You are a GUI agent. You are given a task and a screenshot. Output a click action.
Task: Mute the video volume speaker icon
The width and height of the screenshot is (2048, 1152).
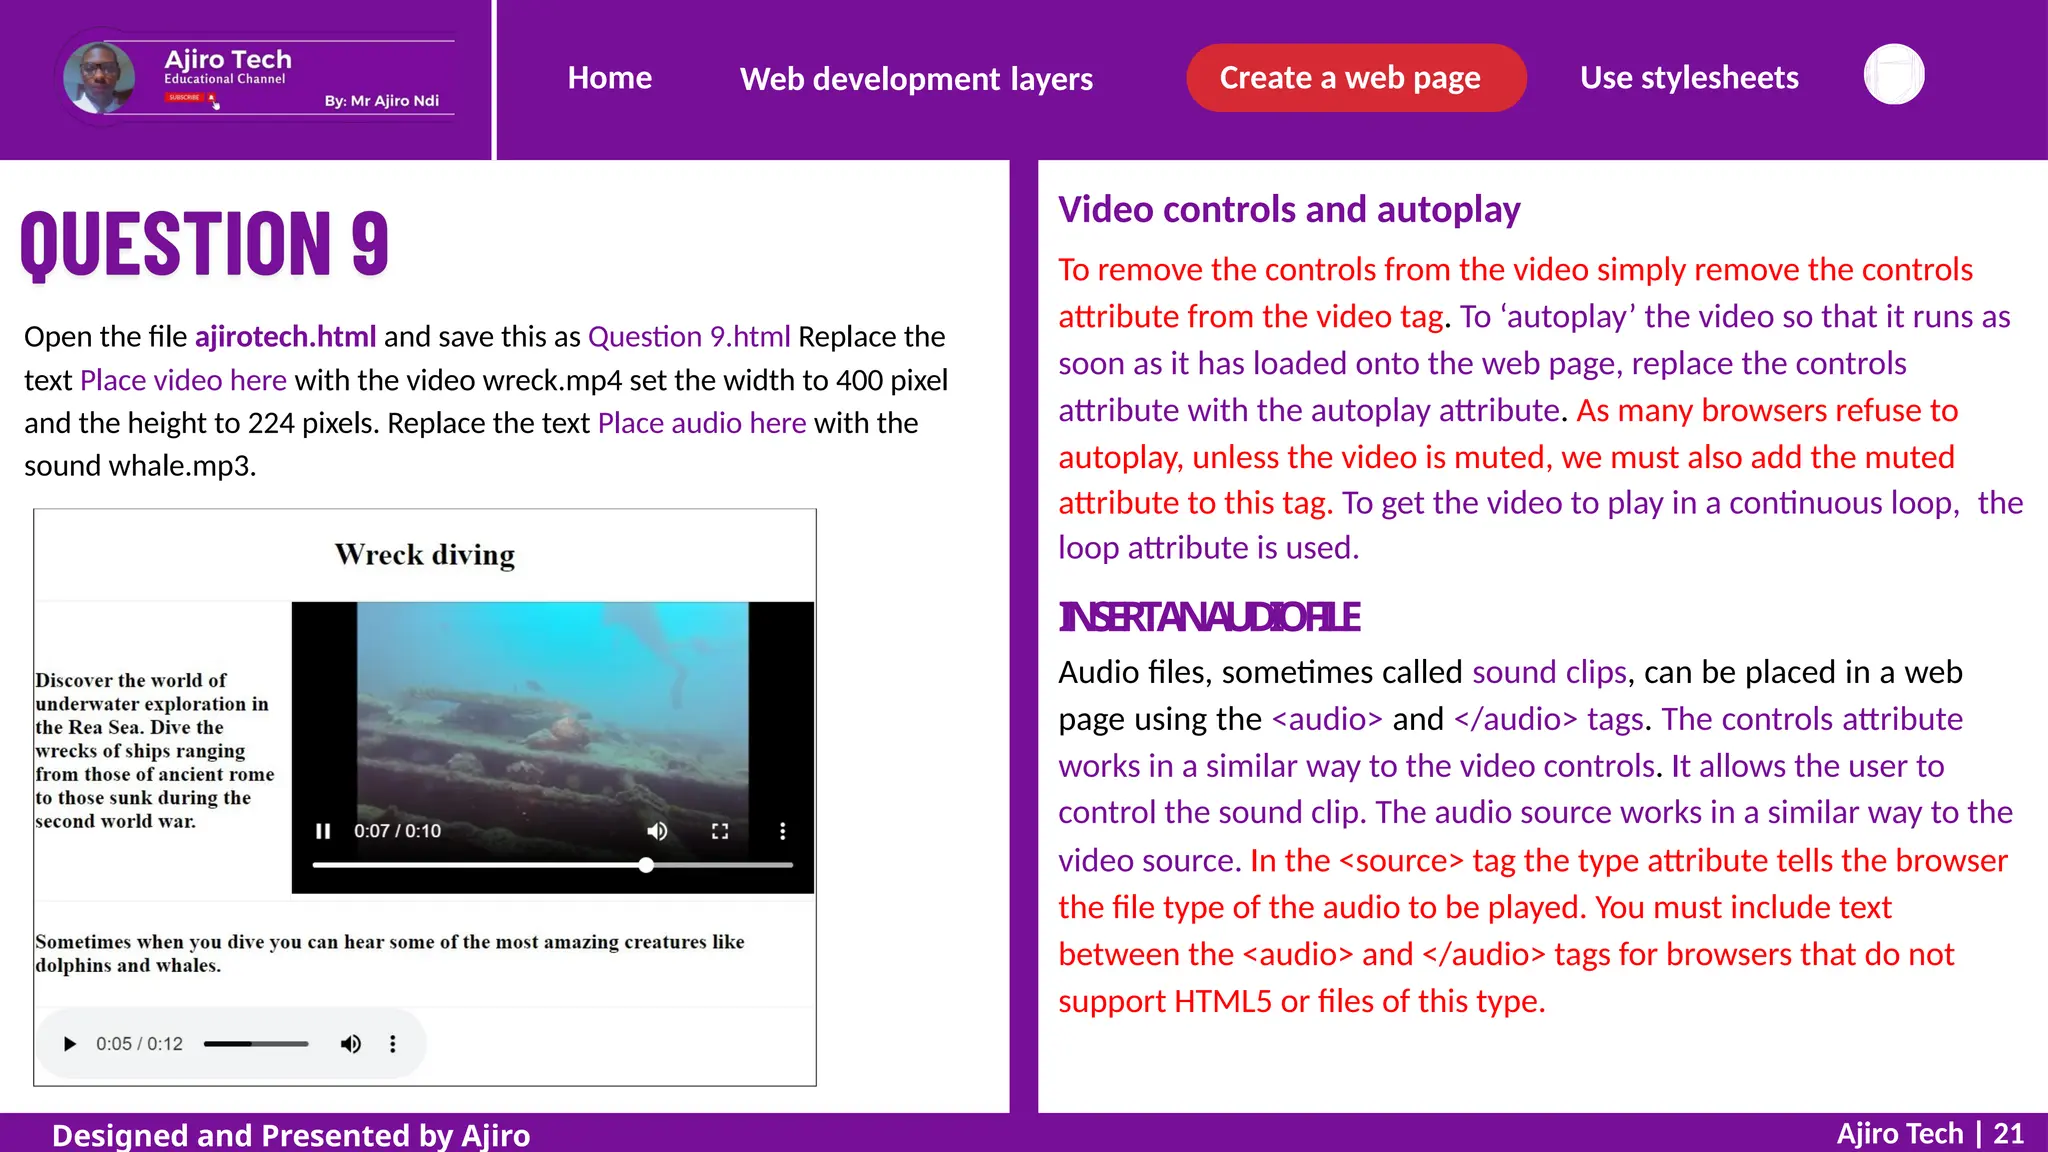click(657, 831)
